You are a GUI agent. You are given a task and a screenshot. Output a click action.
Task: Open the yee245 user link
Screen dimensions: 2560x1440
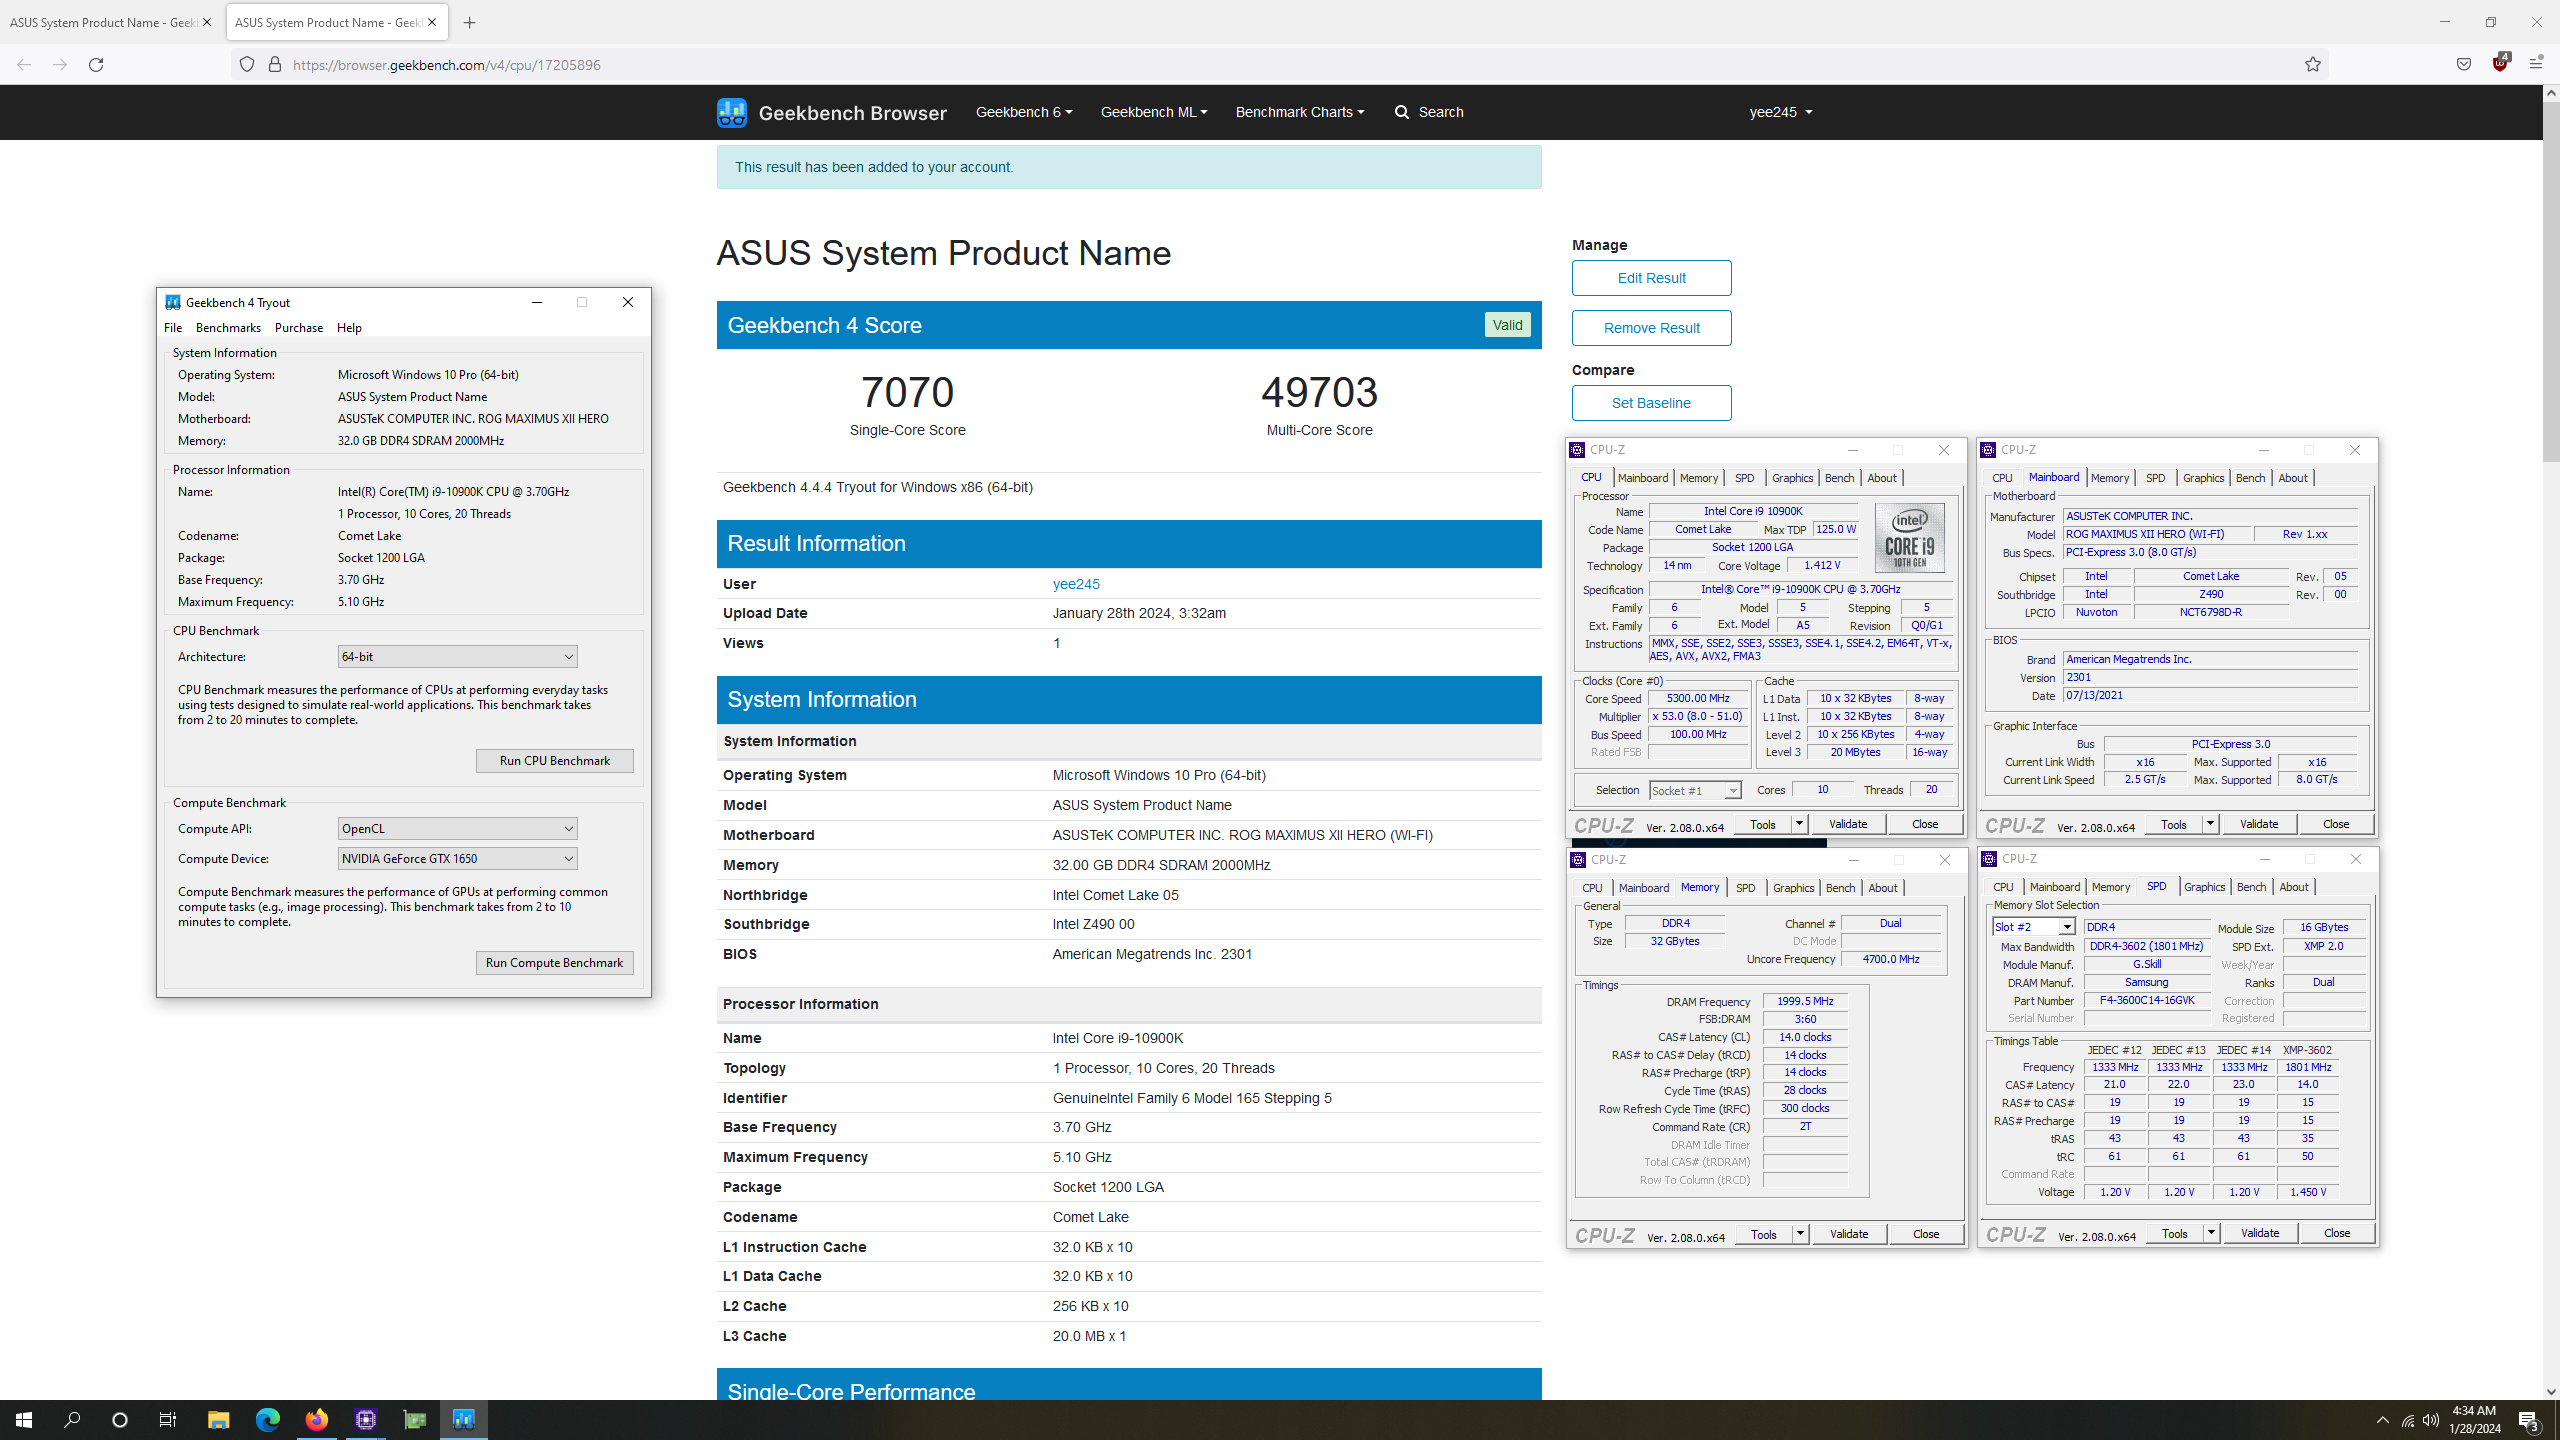coord(1075,584)
